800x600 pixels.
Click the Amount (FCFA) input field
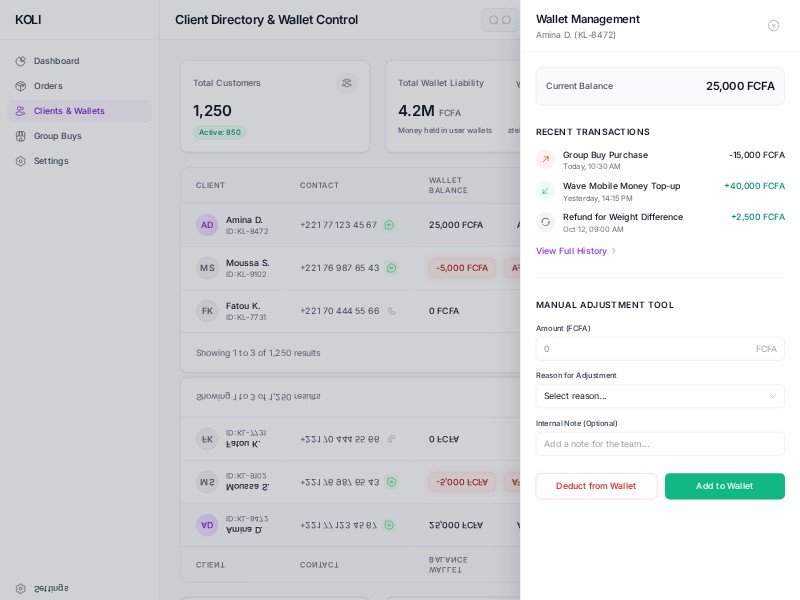click(646, 349)
